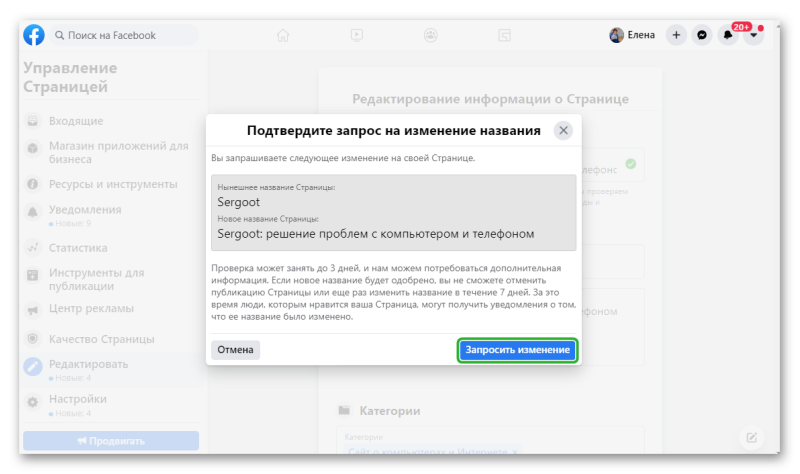
Task: Open Ресурсы и инструменты
Action: [x=111, y=184]
